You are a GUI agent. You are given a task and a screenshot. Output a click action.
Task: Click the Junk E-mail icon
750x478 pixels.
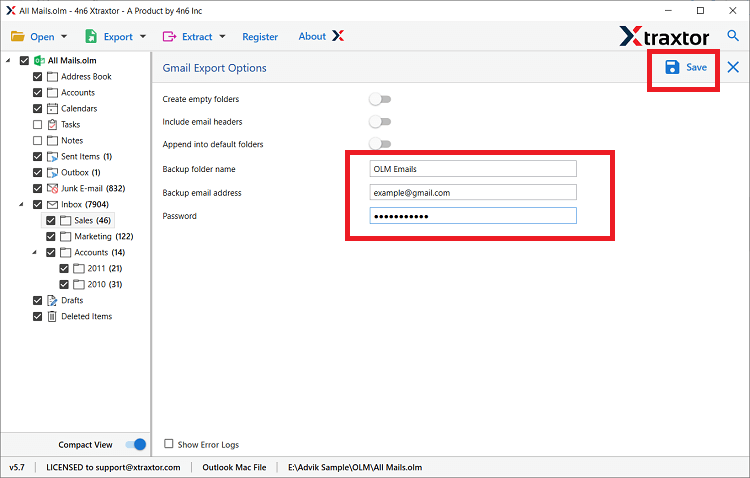point(53,189)
